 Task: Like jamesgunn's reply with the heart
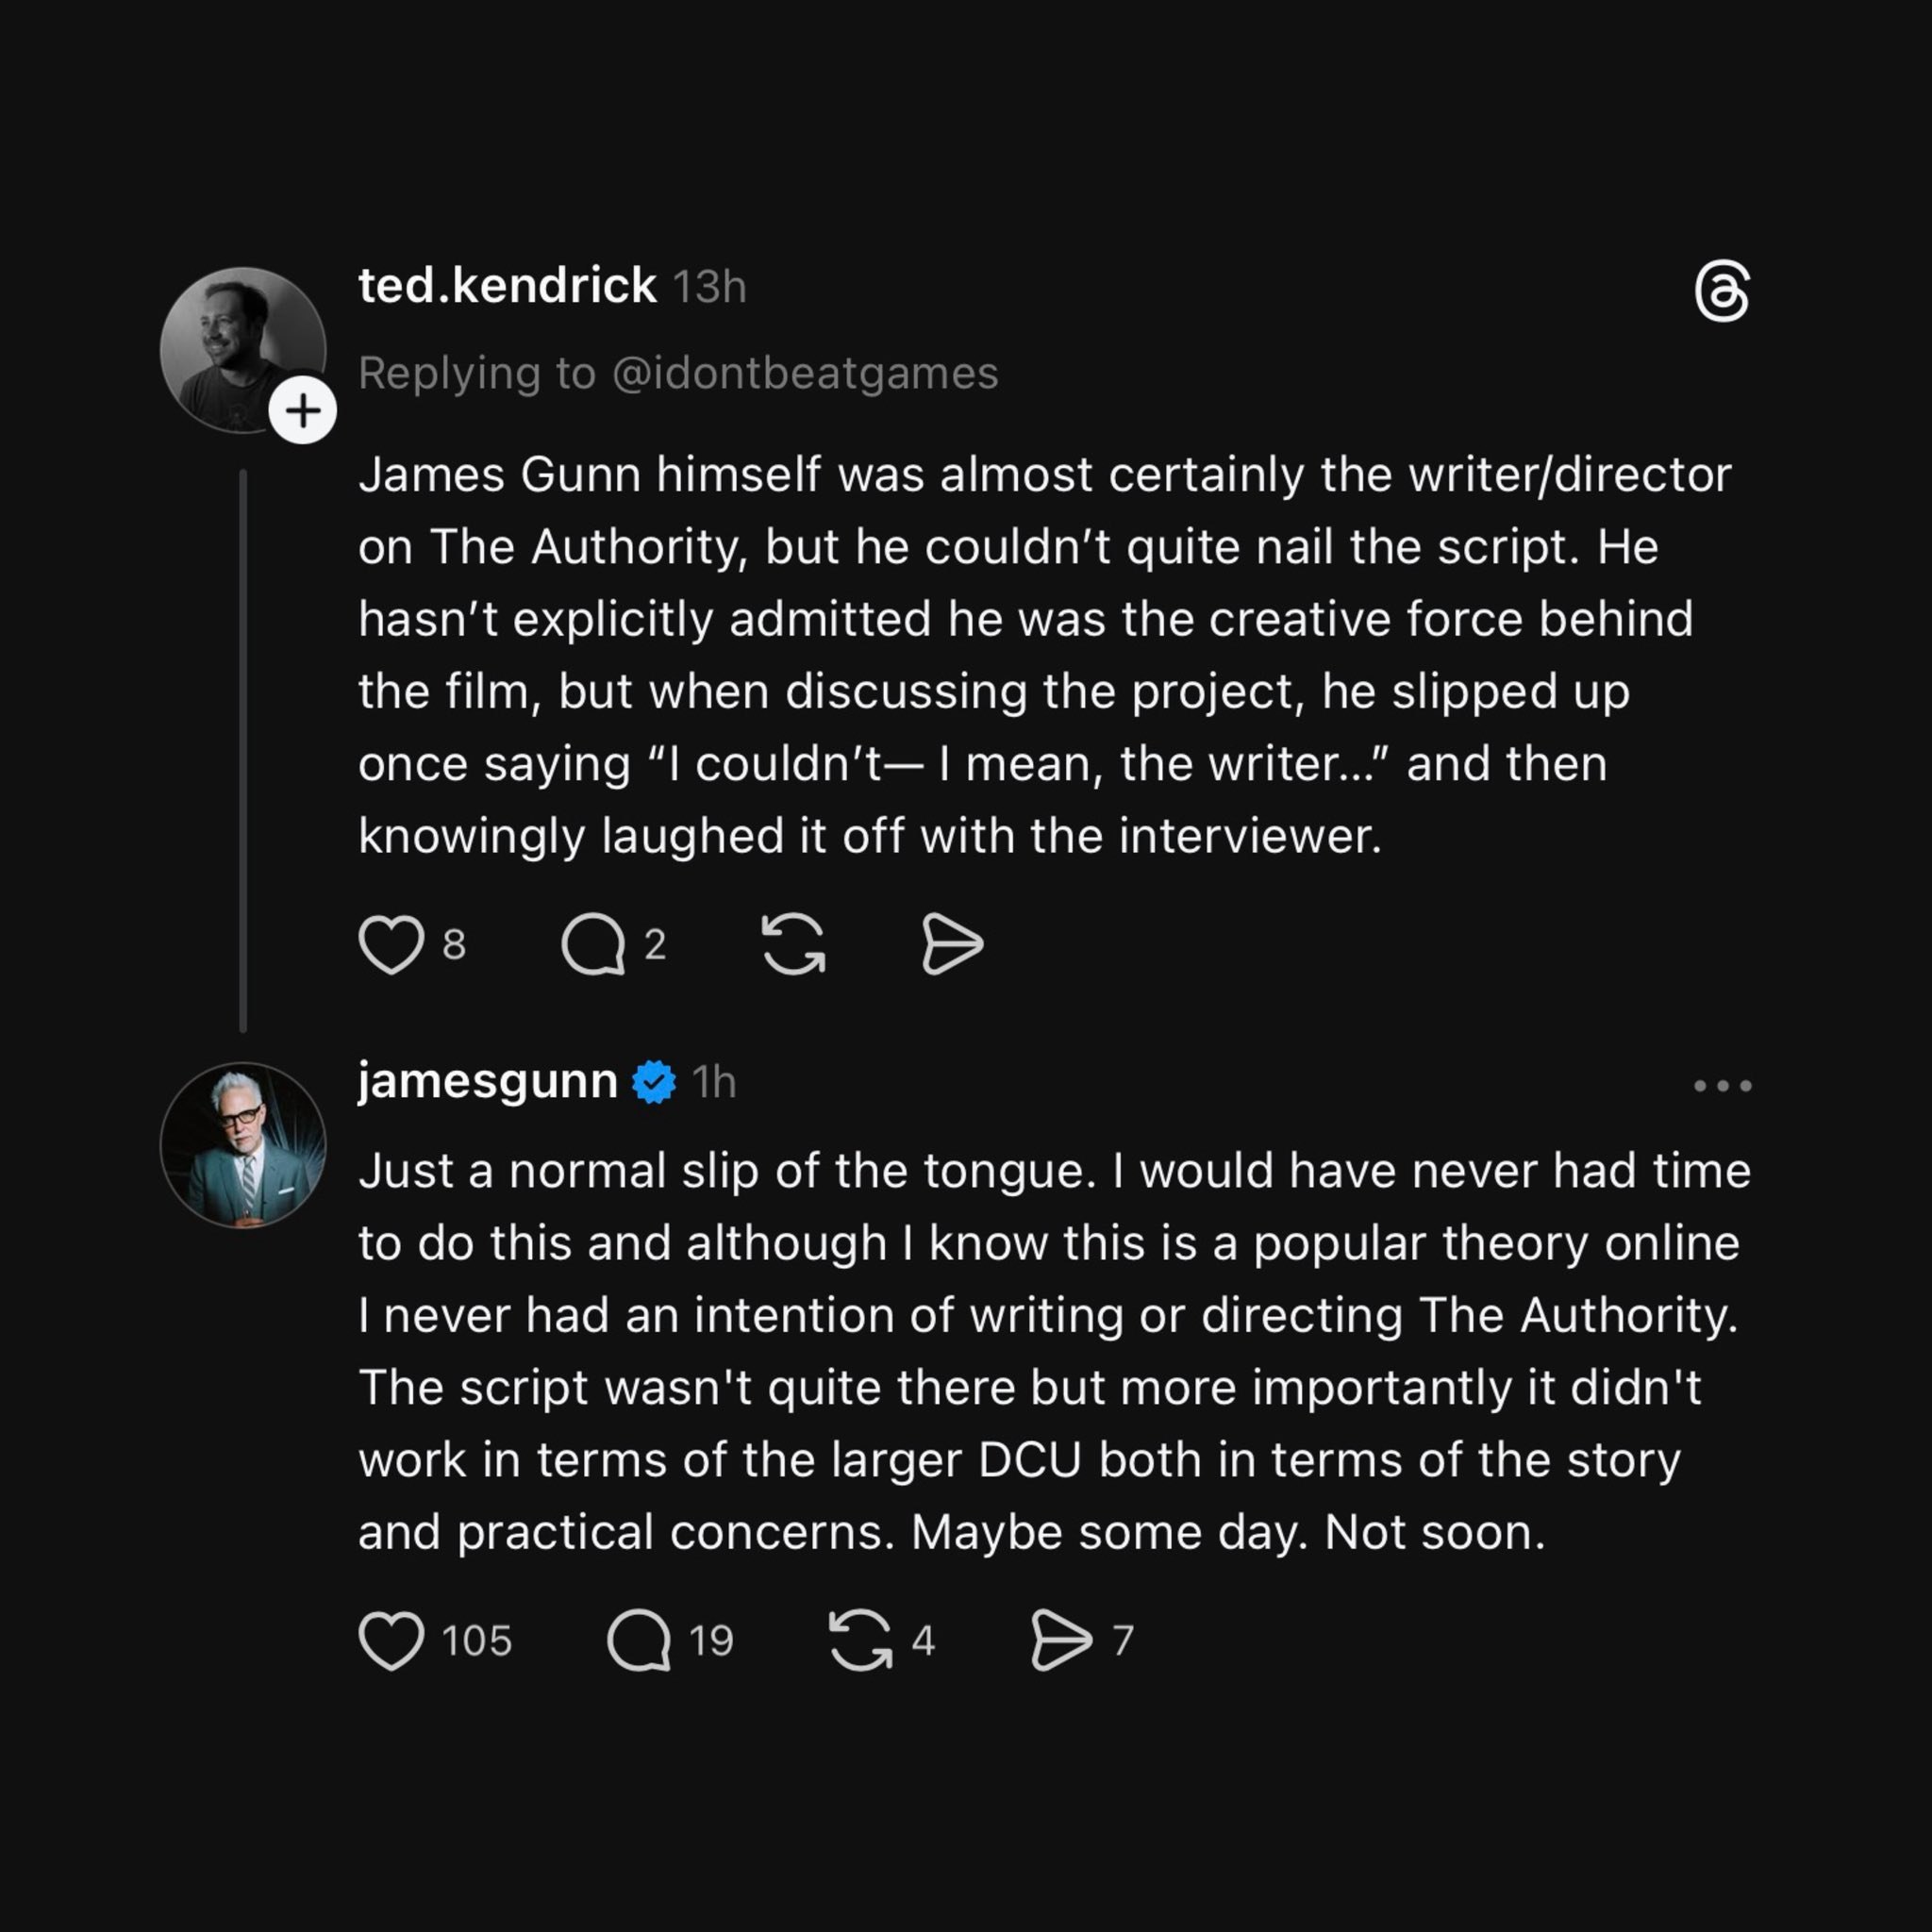391,1641
